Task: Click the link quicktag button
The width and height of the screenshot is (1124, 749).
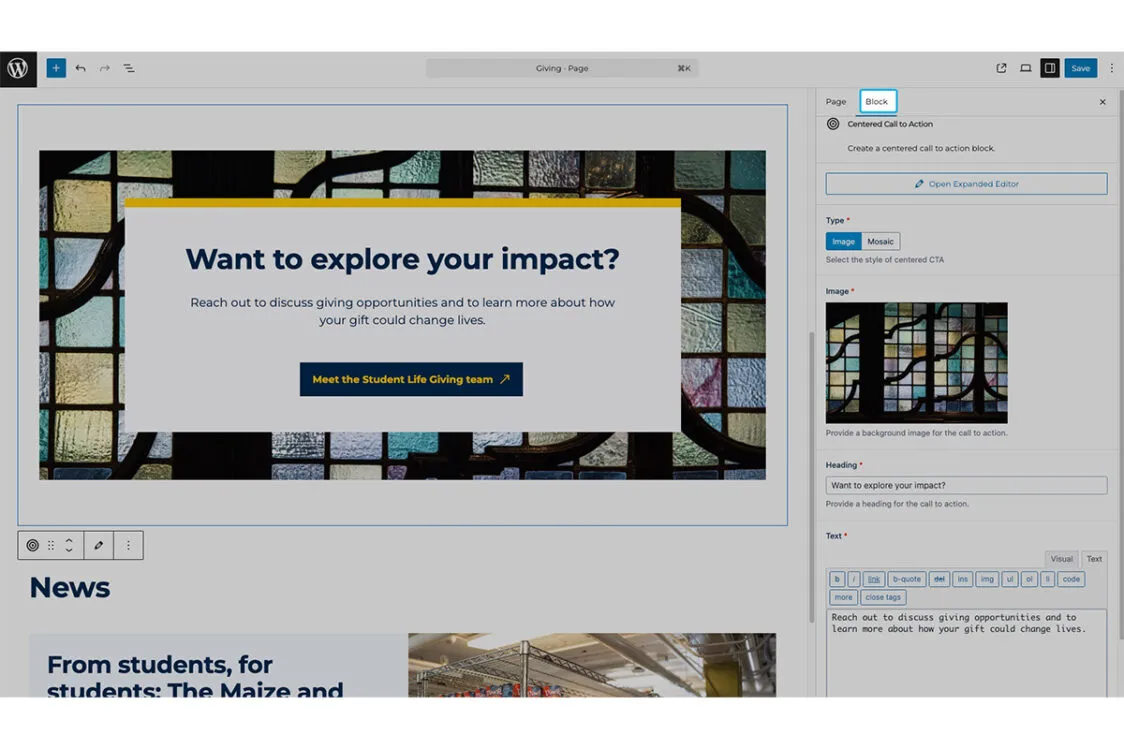Action: pos(874,579)
